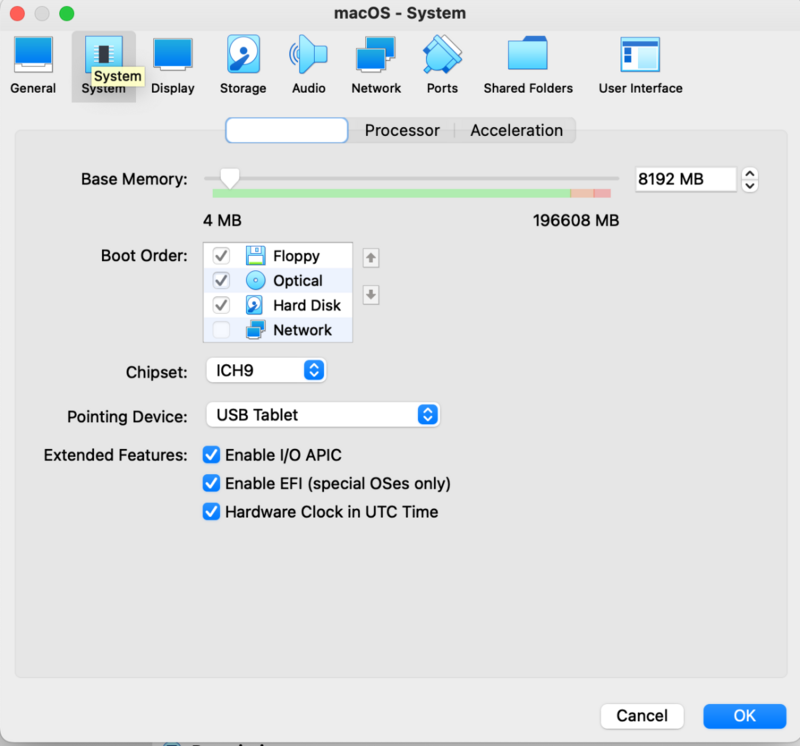The image size is (800, 746).
Task: Click Base Memory stepper arrows
Action: click(749, 180)
